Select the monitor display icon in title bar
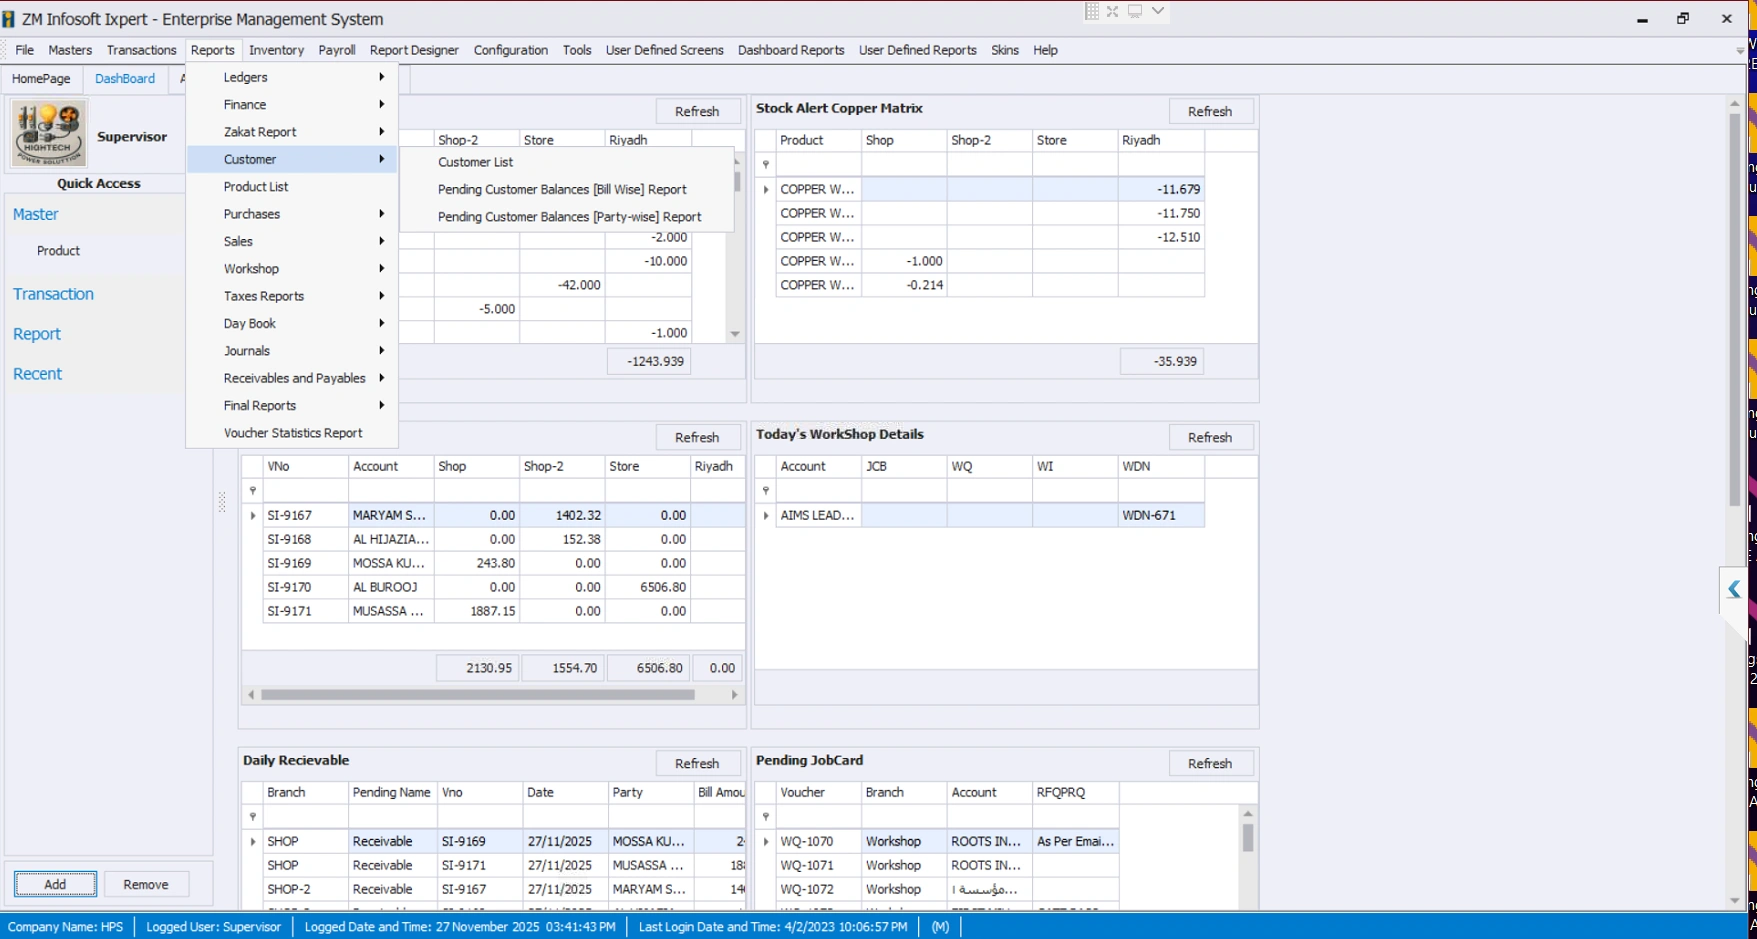The image size is (1757, 939). 1133,11
